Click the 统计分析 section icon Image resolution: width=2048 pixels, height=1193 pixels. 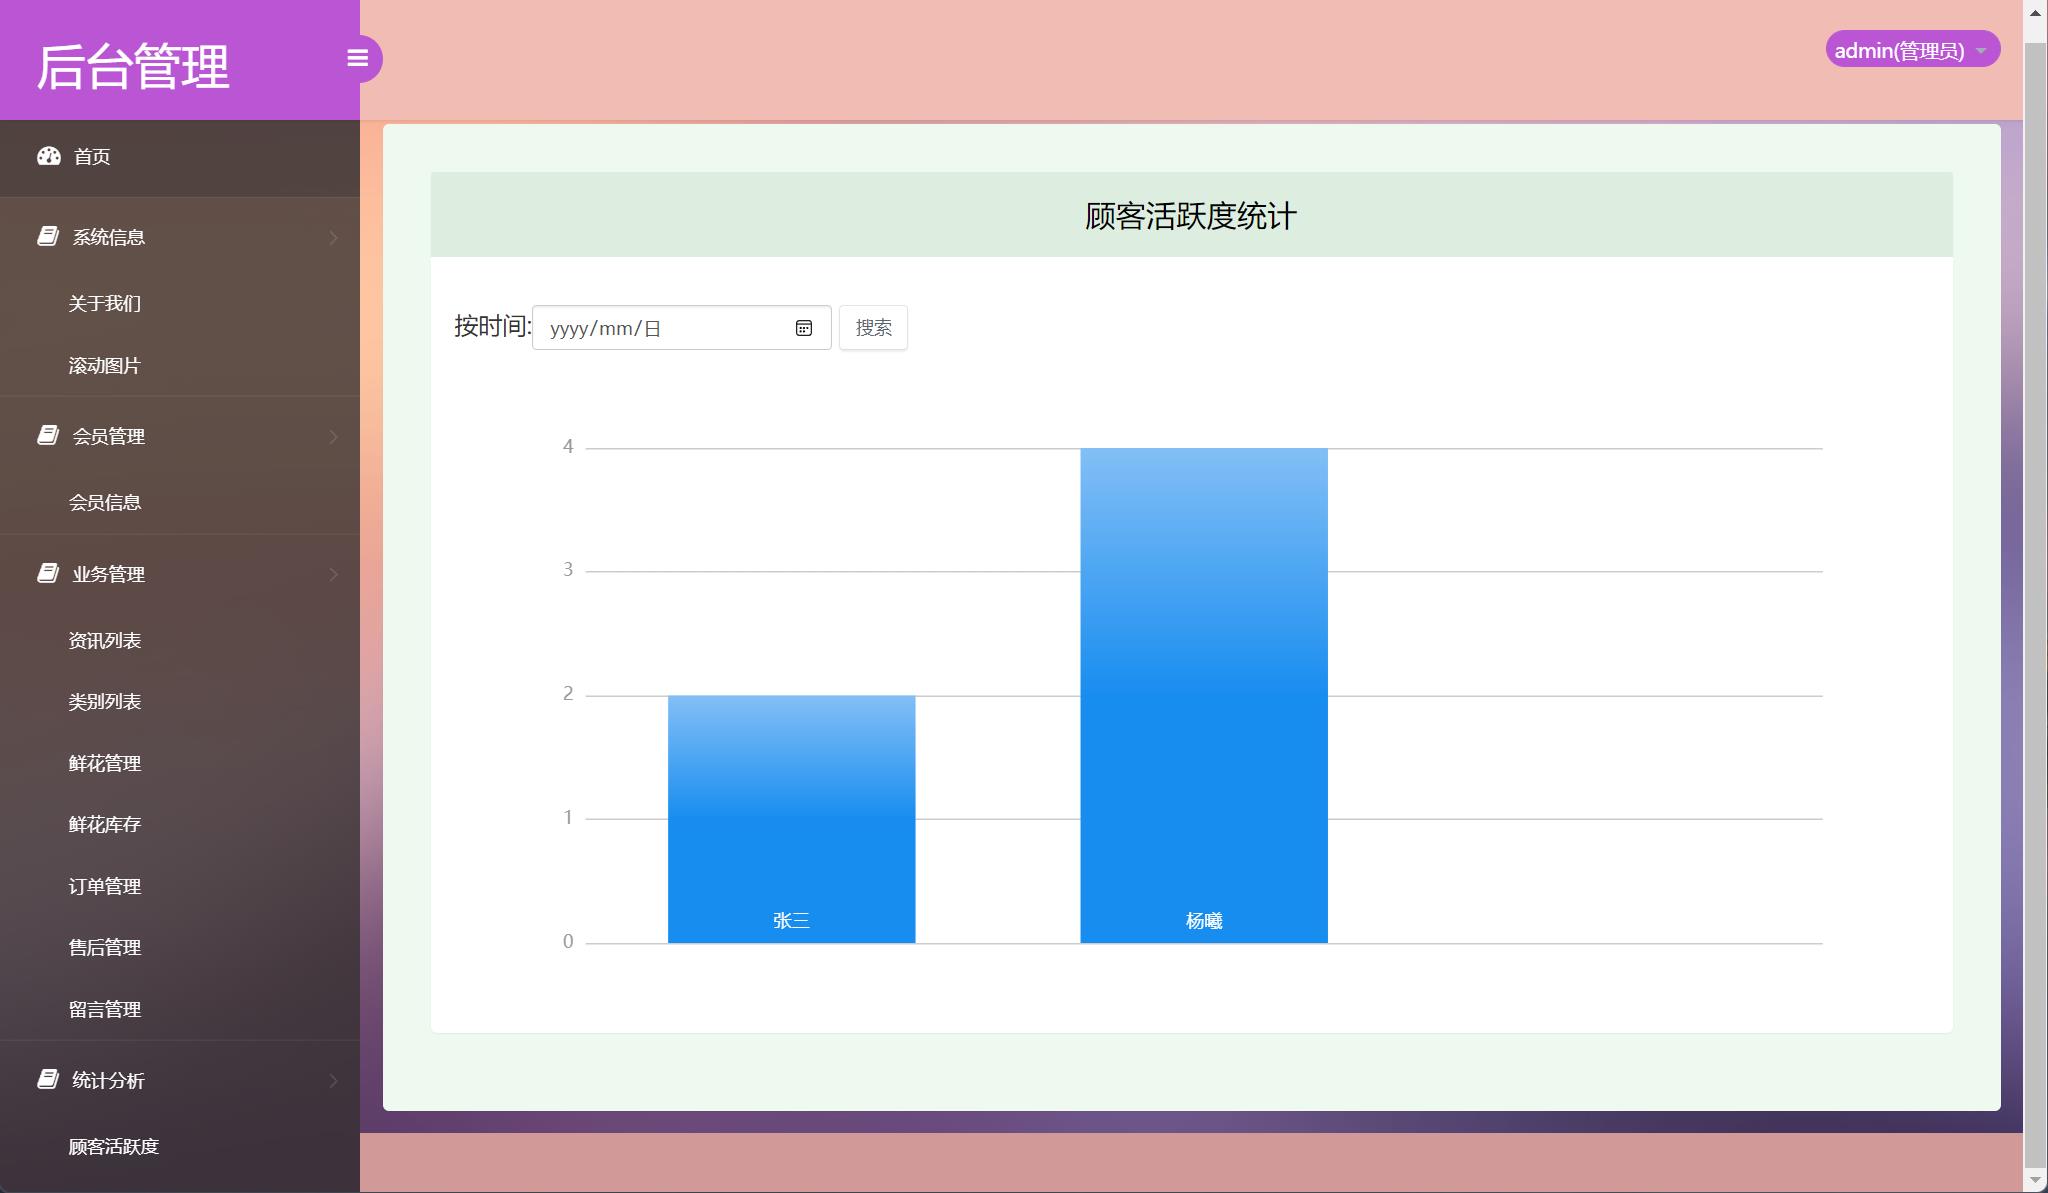coord(49,1080)
